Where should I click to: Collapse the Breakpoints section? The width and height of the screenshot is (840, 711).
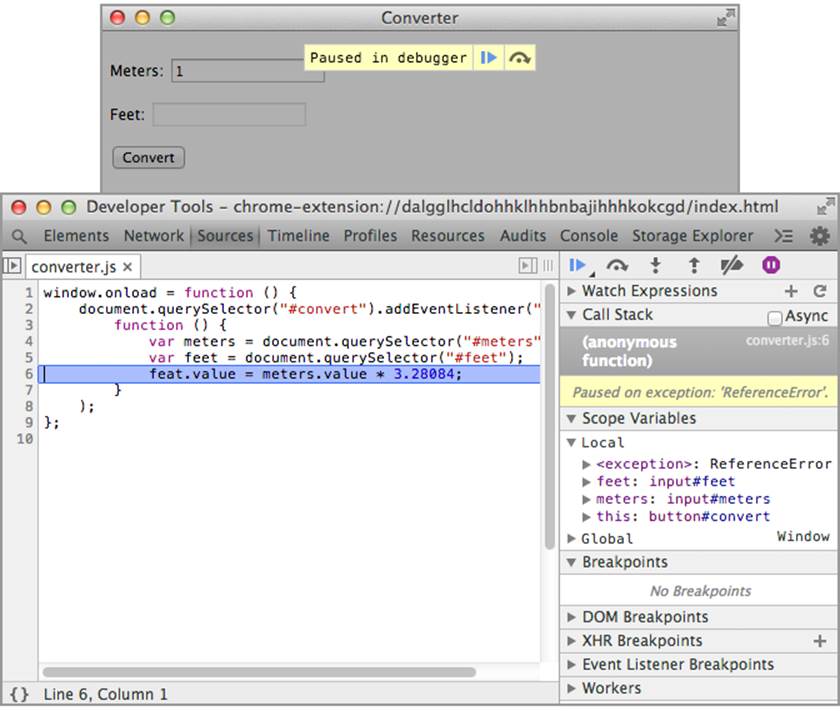pyautogui.click(x=572, y=562)
